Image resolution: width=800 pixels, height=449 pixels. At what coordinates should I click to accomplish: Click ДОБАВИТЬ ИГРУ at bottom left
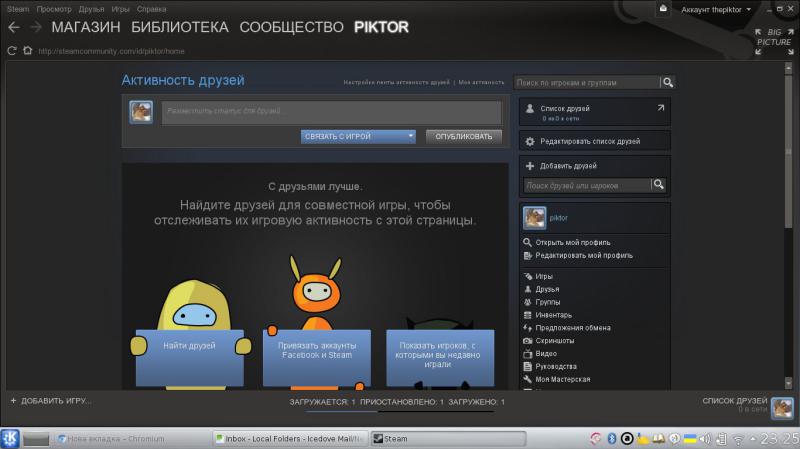[51, 401]
